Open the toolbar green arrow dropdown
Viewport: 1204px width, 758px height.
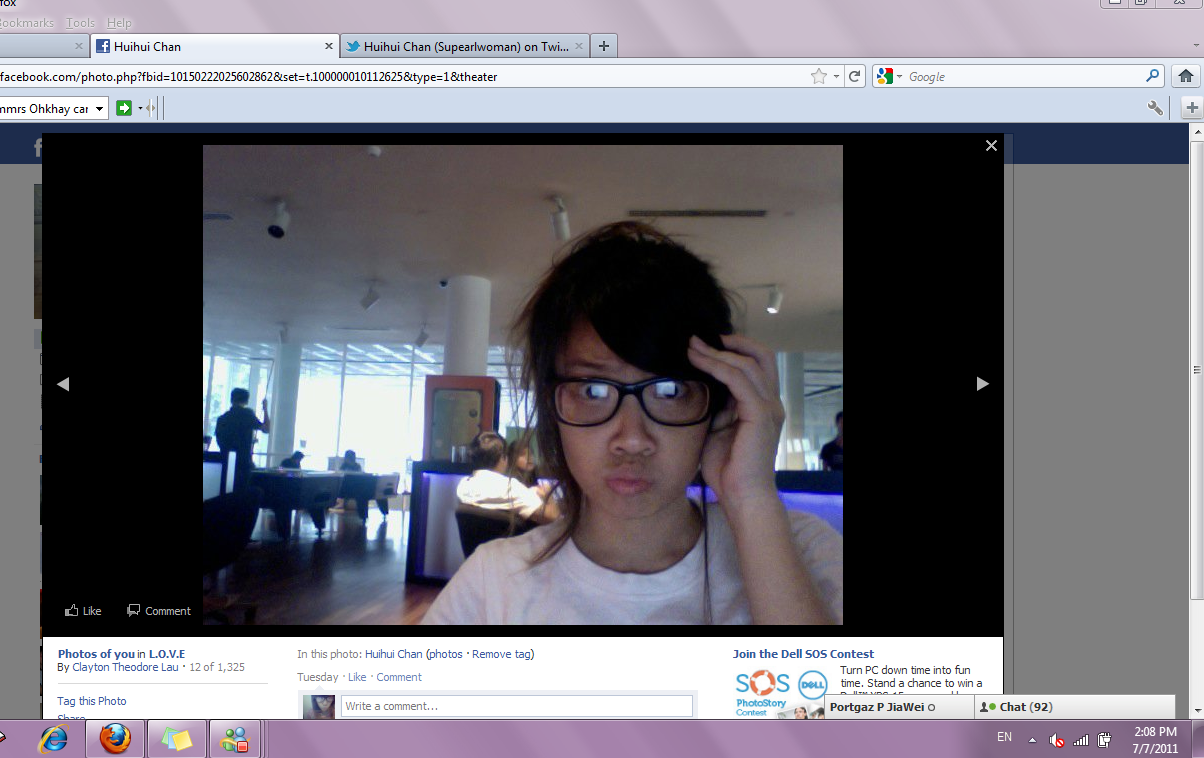(x=141, y=108)
